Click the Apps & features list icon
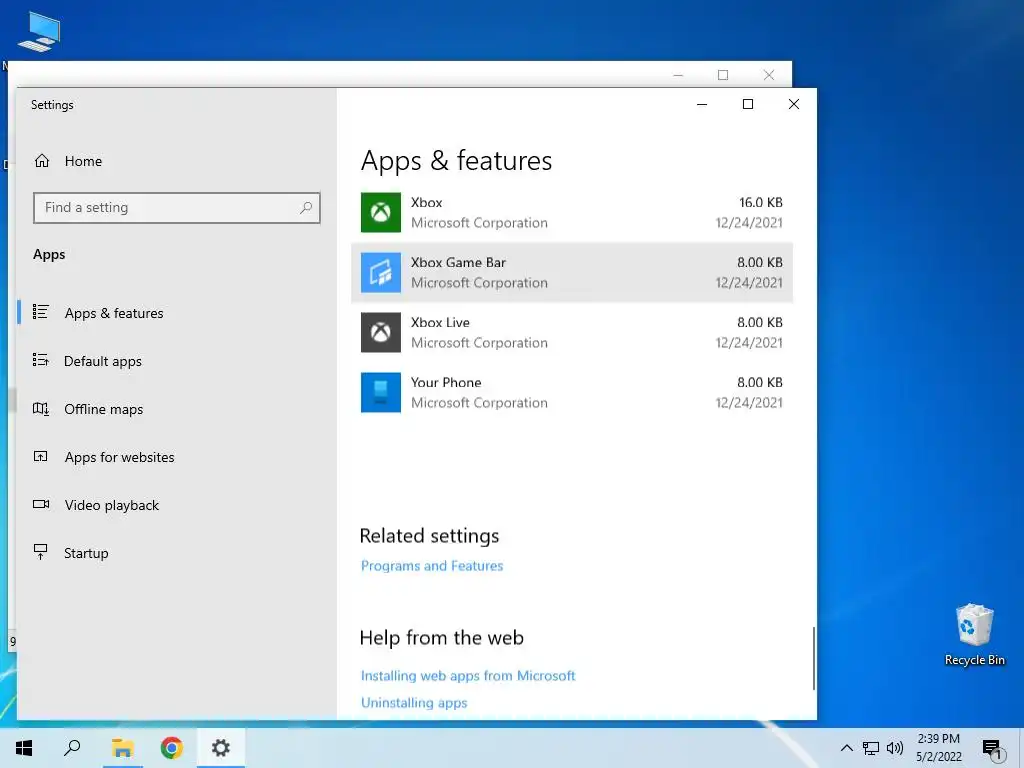This screenshot has width=1024, height=768. (x=40, y=312)
